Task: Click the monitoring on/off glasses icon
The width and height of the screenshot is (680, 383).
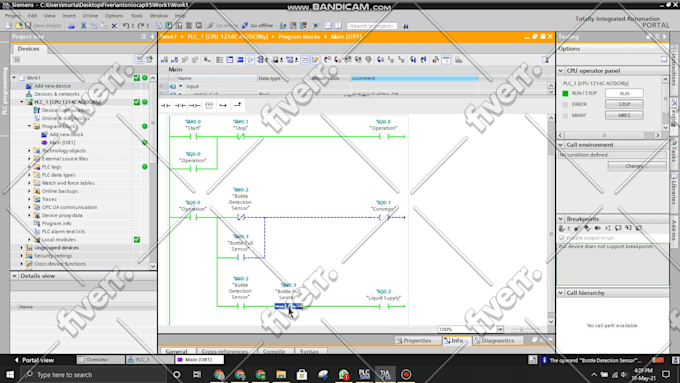Action: pos(446,60)
